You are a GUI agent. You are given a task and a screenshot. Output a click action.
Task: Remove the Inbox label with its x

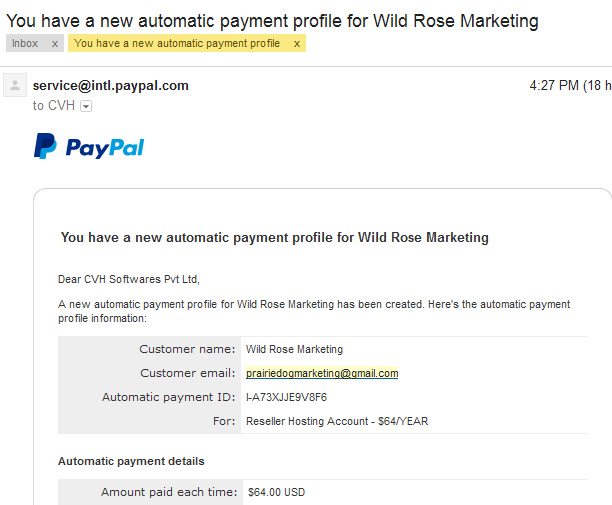coord(55,44)
